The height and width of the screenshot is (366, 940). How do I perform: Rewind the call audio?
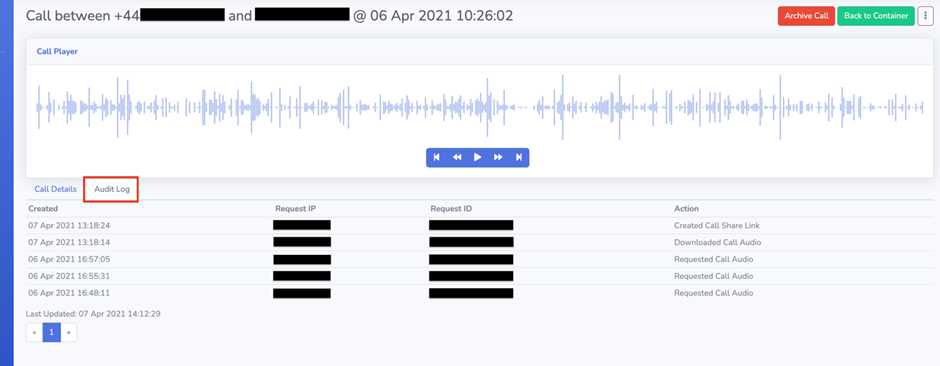[x=457, y=157]
